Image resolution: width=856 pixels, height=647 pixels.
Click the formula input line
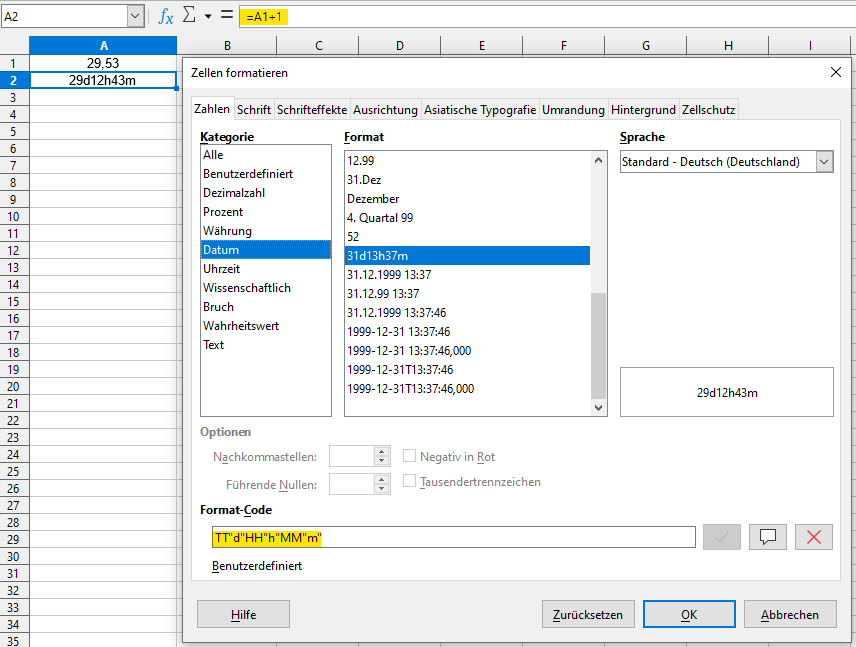(547, 16)
